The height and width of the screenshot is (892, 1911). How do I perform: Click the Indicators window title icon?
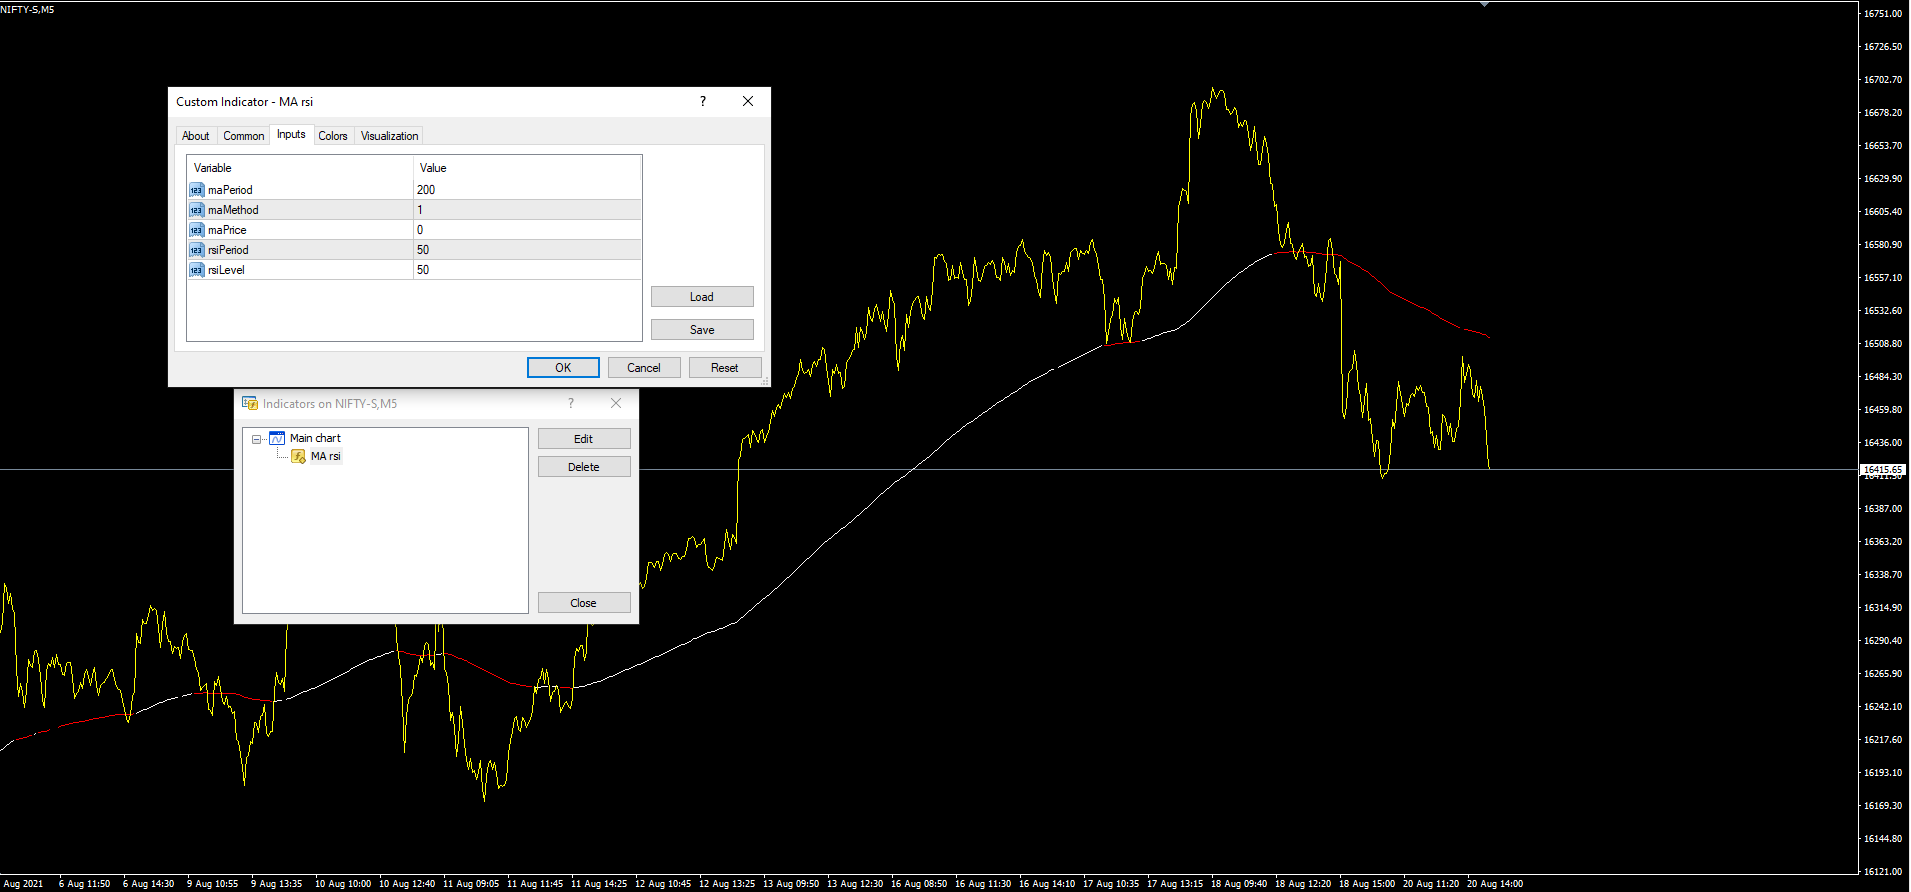coord(250,403)
